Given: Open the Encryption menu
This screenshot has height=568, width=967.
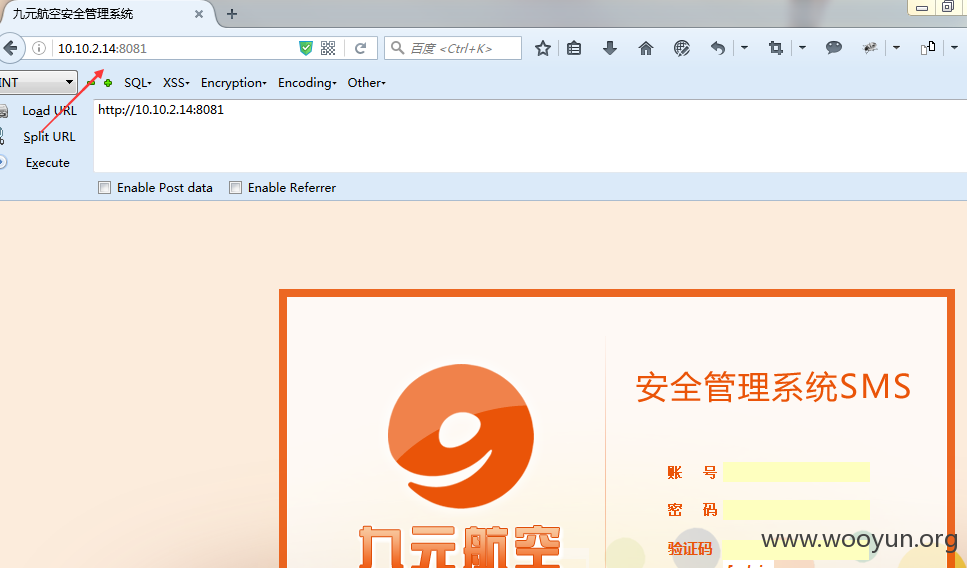Looking at the screenshot, I should (234, 83).
